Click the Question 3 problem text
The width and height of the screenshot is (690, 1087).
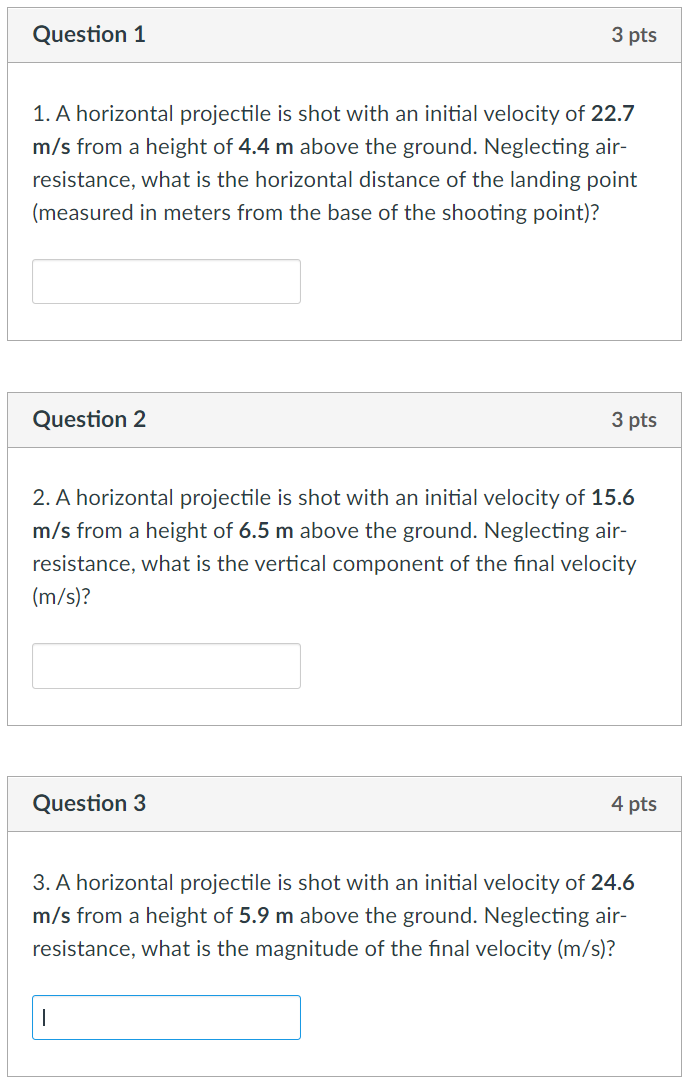coord(335,915)
